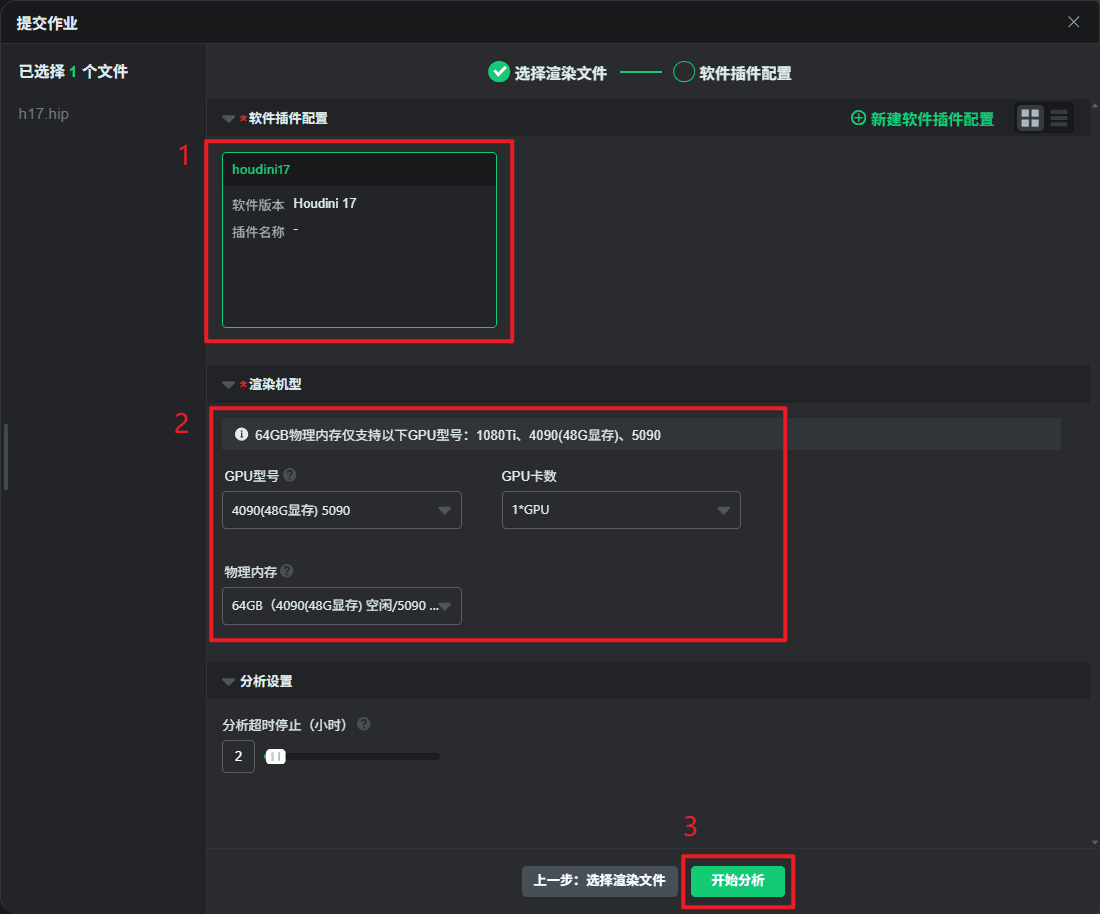Click the 软件插件配置 step circle indicator
The image size is (1100, 914).
pyautogui.click(x=684, y=72)
